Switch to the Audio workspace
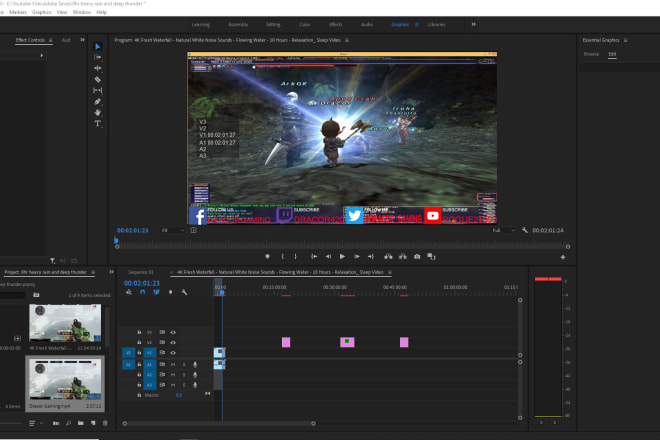The height and width of the screenshot is (440, 660). tap(367, 24)
